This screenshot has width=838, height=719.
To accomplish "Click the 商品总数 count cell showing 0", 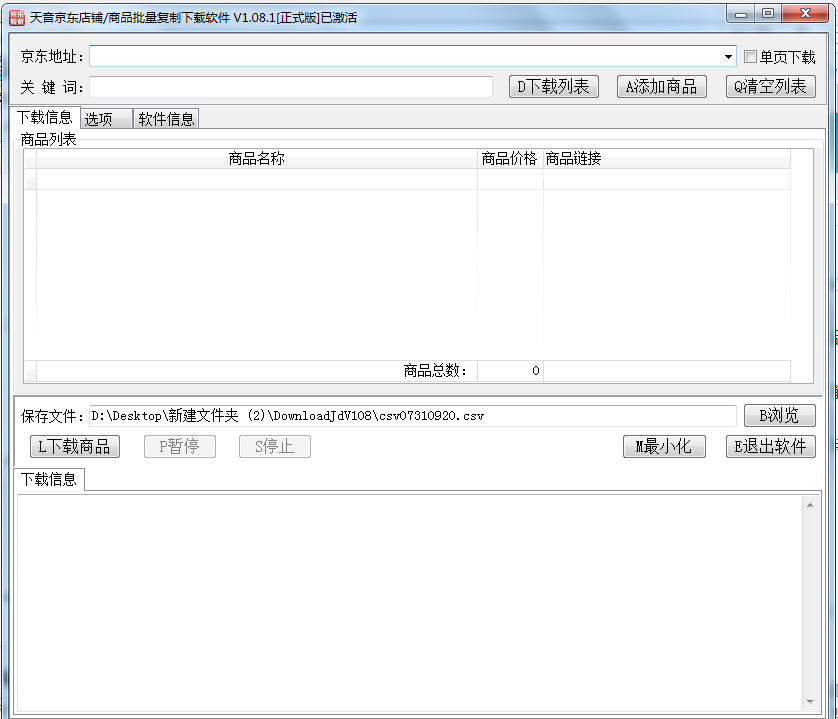I will [x=510, y=371].
